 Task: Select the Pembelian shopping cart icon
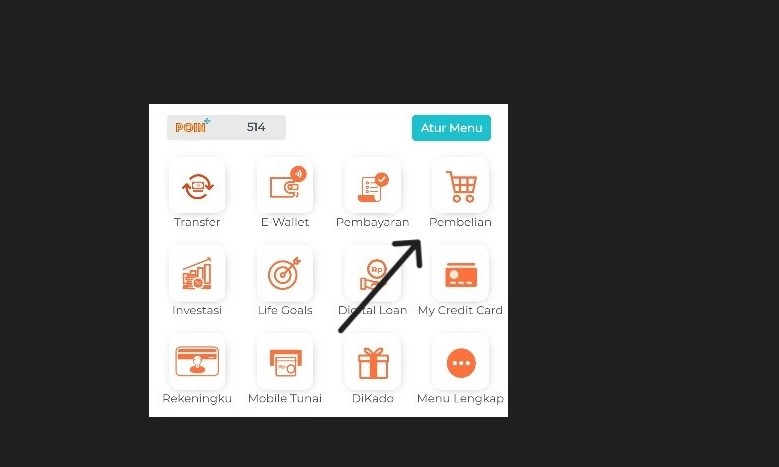pyautogui.click(x=461, y=185)
